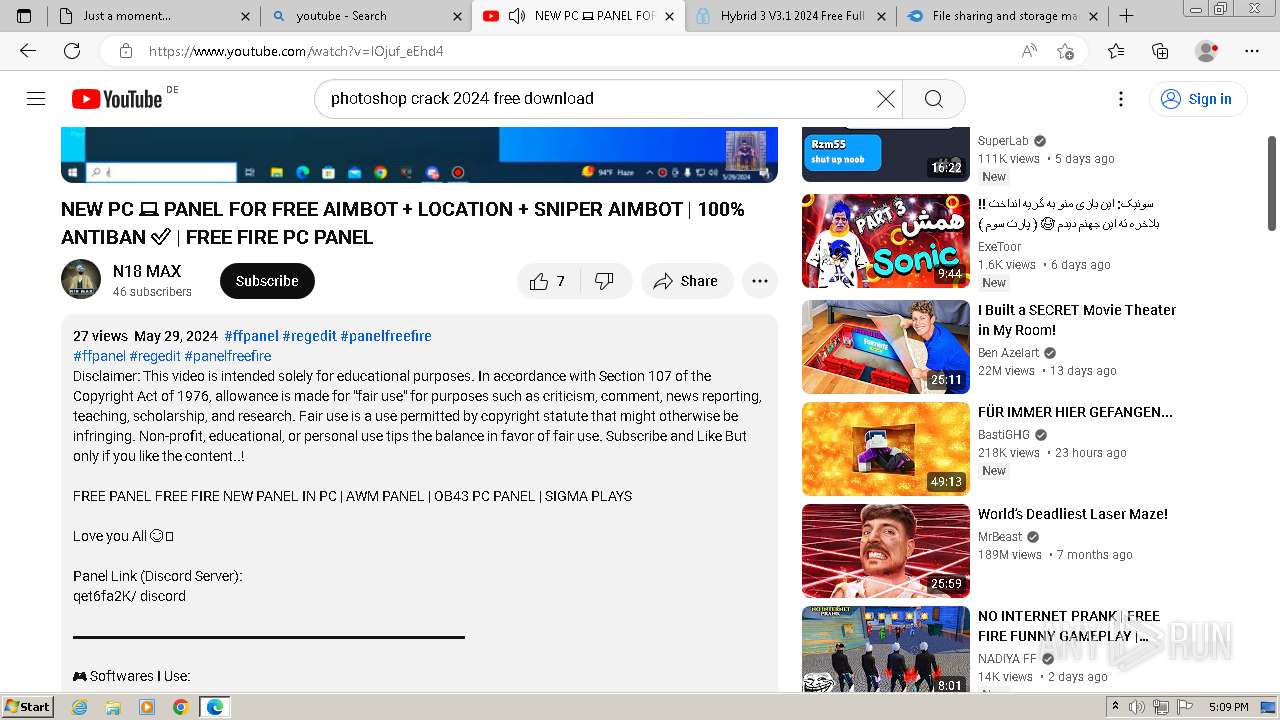The image size is (1280, 720).
Task: View site information lock icon
Action: coord(126,51)
